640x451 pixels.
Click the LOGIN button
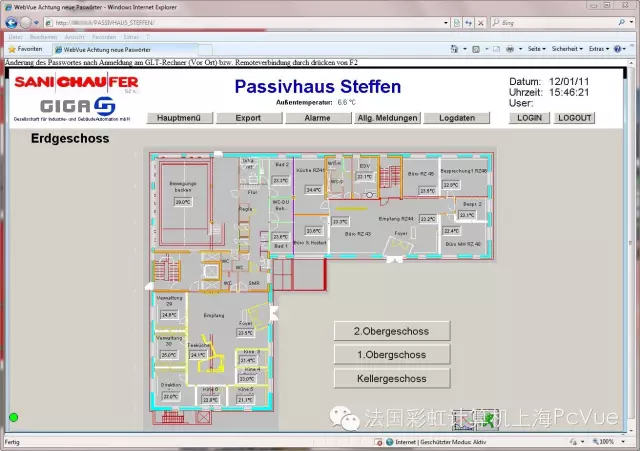529,118
